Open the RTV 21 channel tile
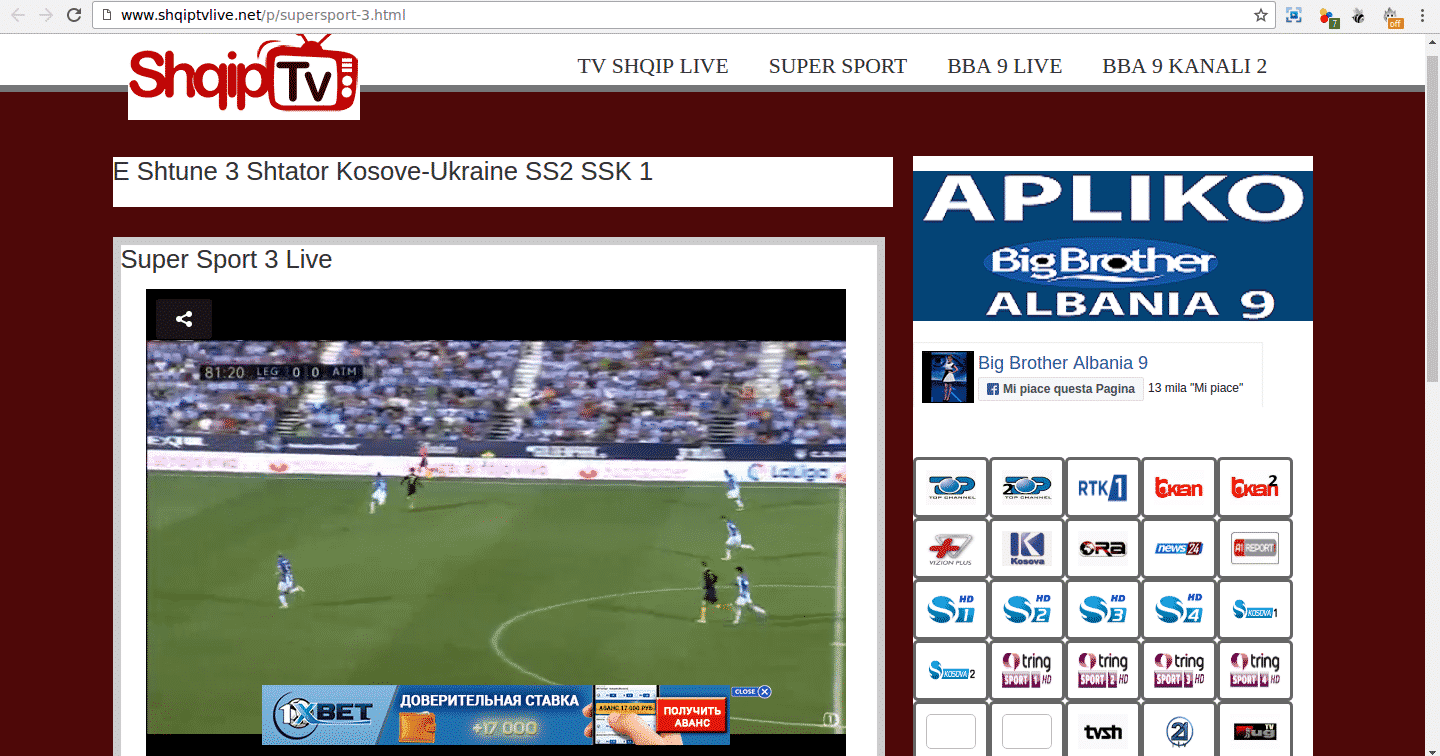 point(1179,730)
